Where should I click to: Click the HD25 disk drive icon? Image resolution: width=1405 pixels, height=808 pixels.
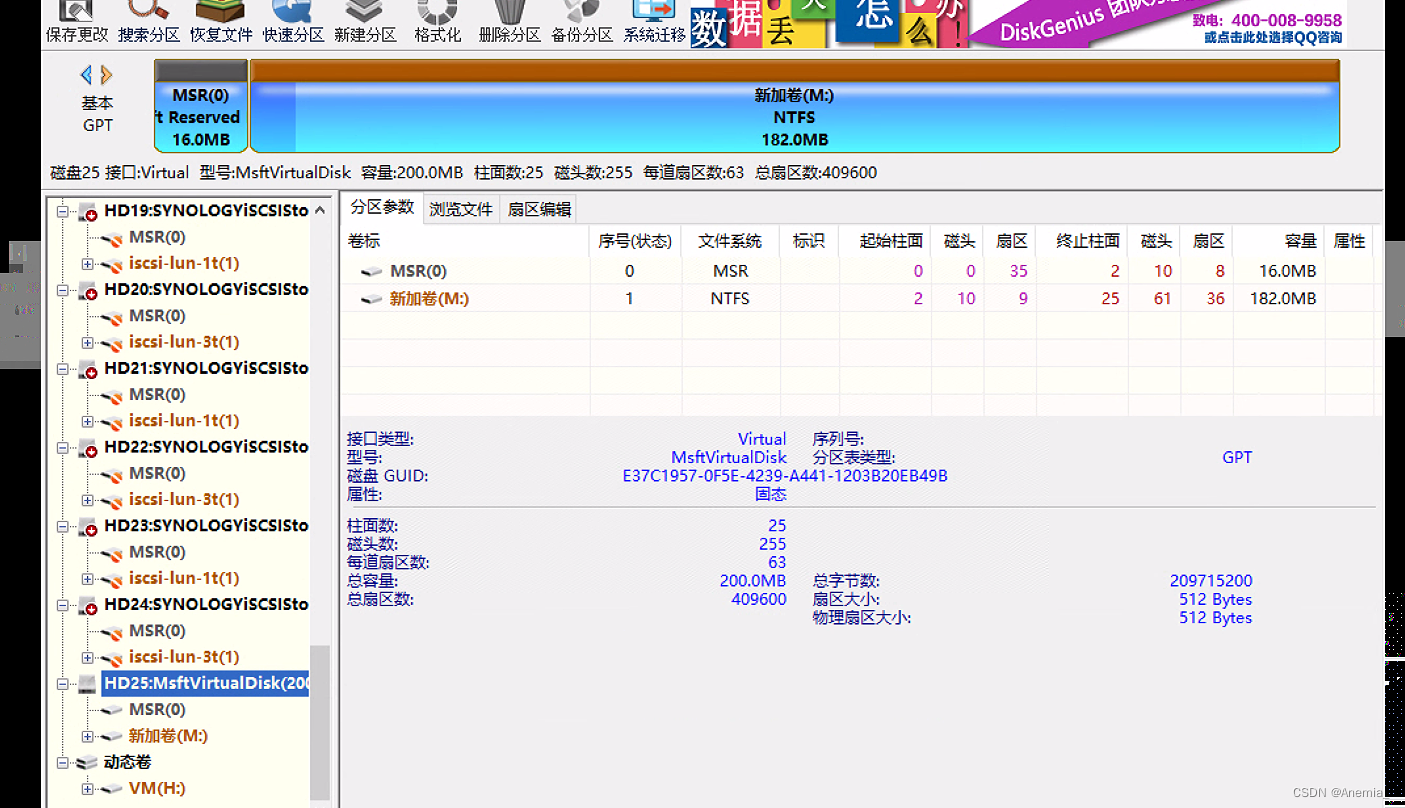pyautogui.click(x=88, y=684)
